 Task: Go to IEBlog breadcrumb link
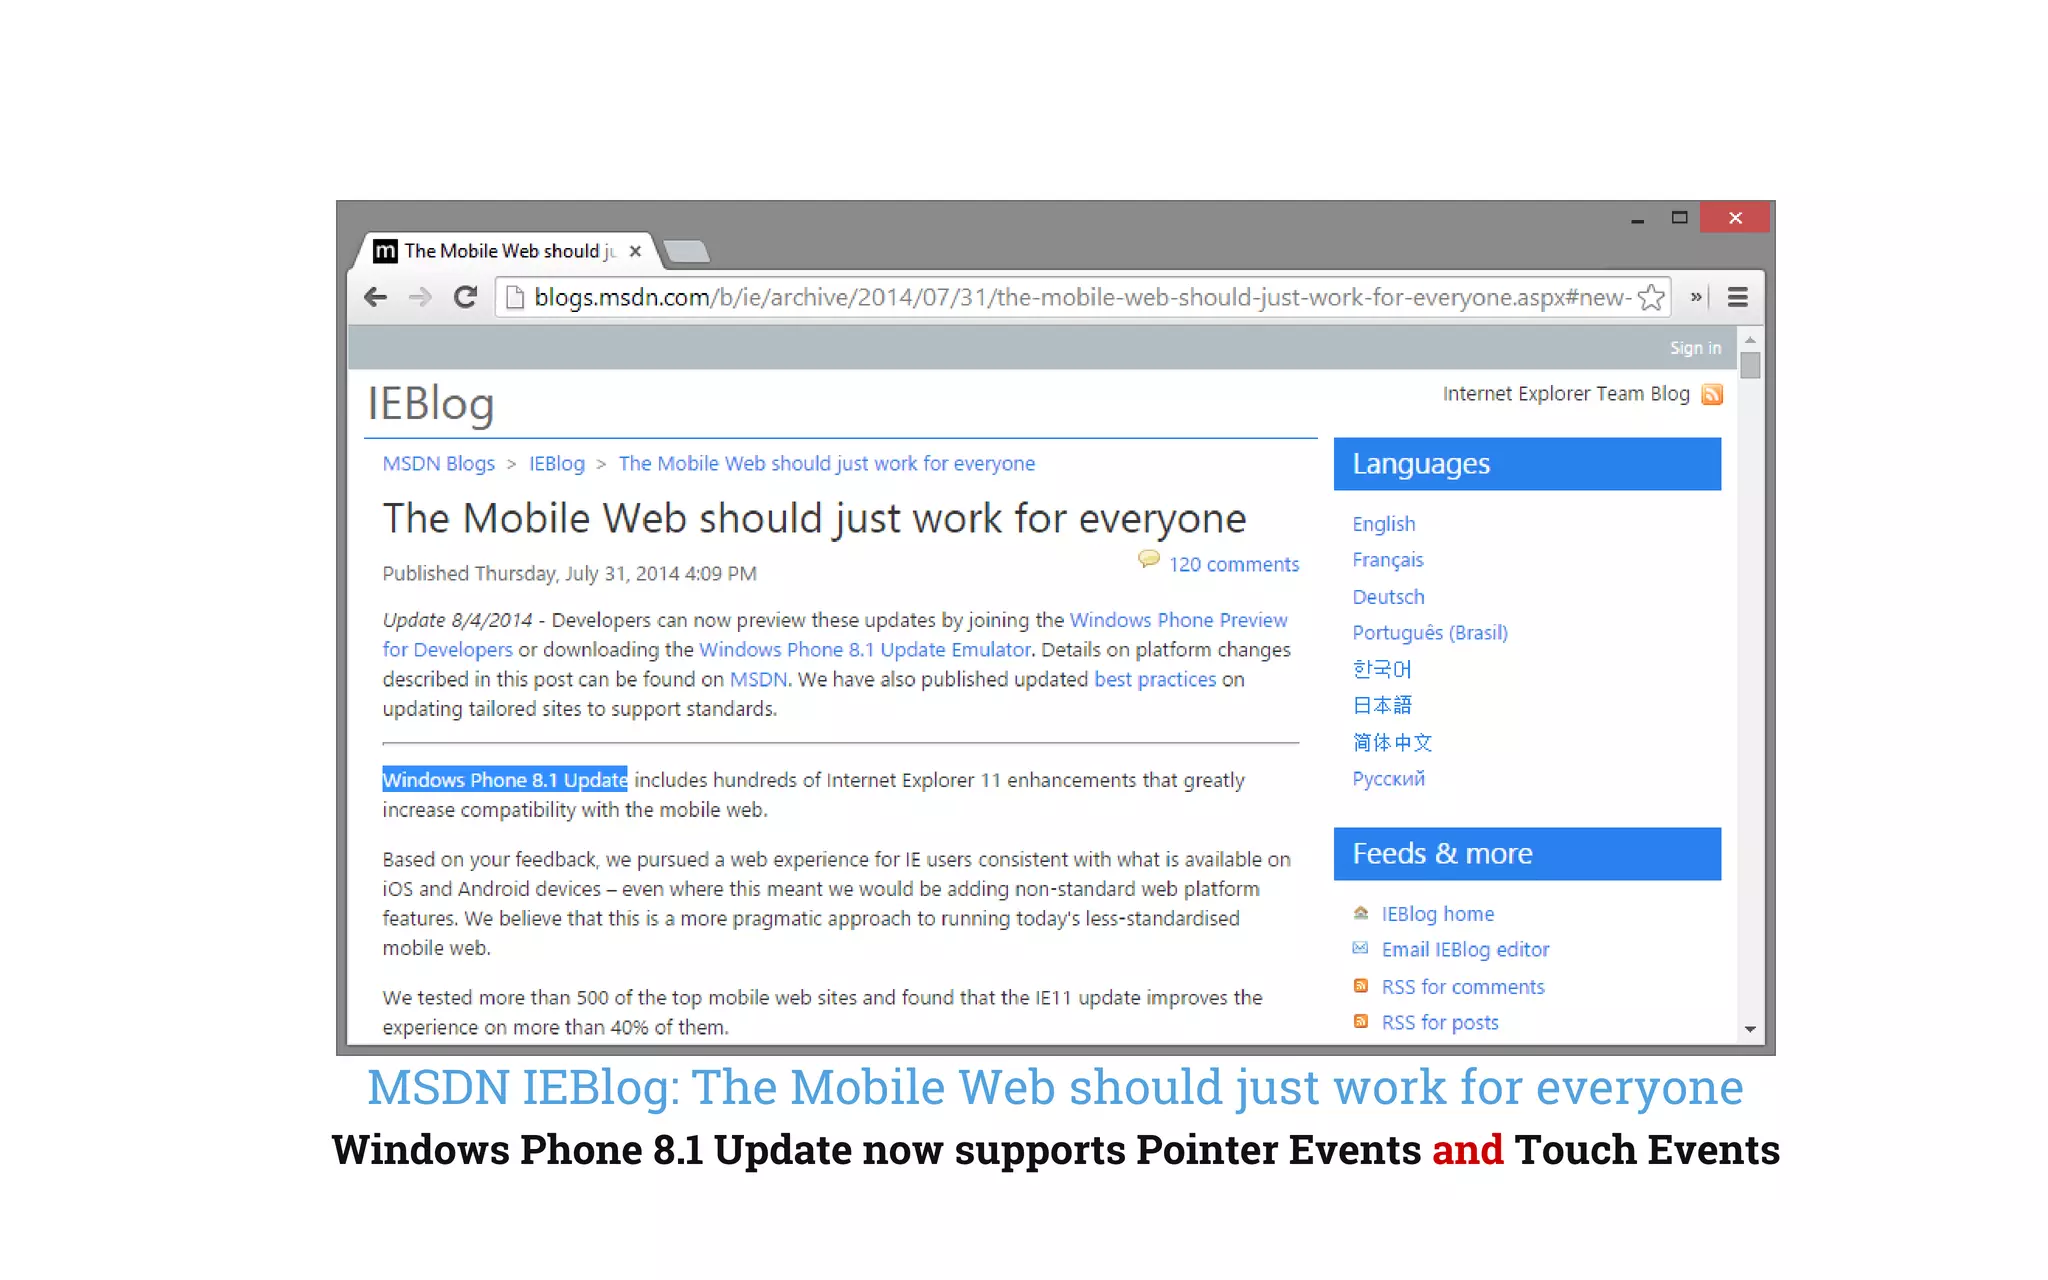click(557, 463)
